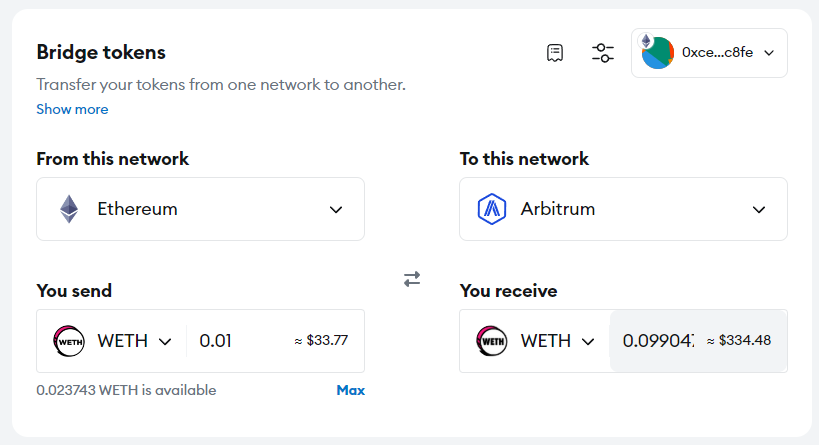
Task: Click the available WETH balance text
Action: (126, 390)
